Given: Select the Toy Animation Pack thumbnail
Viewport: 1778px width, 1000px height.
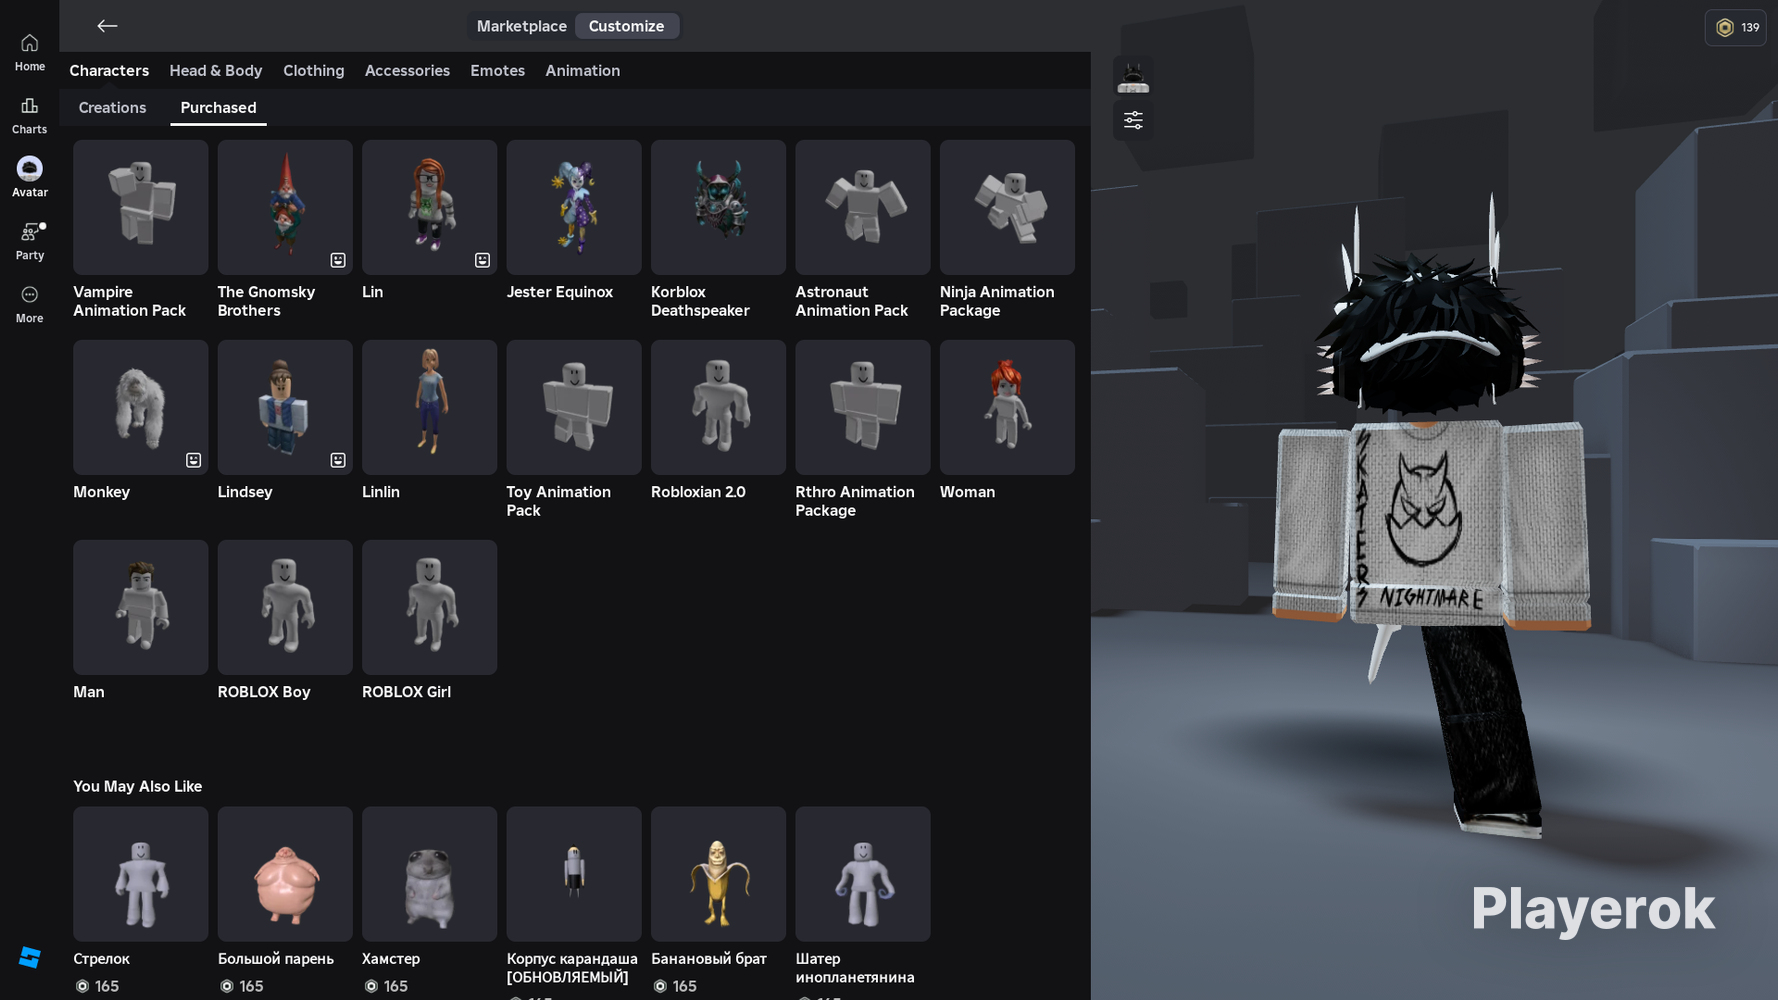Looking at the screenshot, I should click(574, 407).
